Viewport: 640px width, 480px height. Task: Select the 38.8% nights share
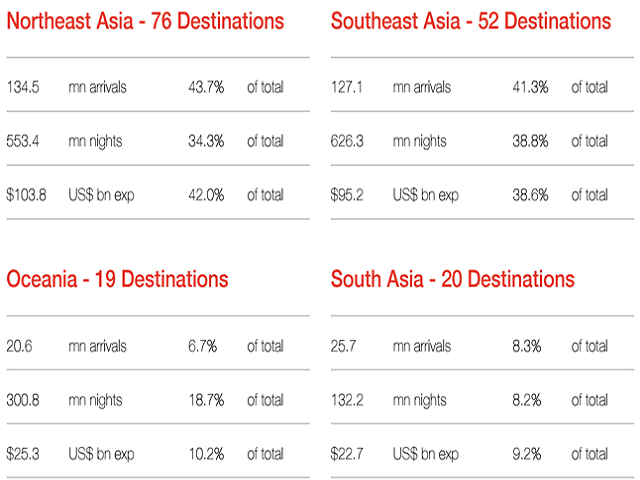point(529,142)
